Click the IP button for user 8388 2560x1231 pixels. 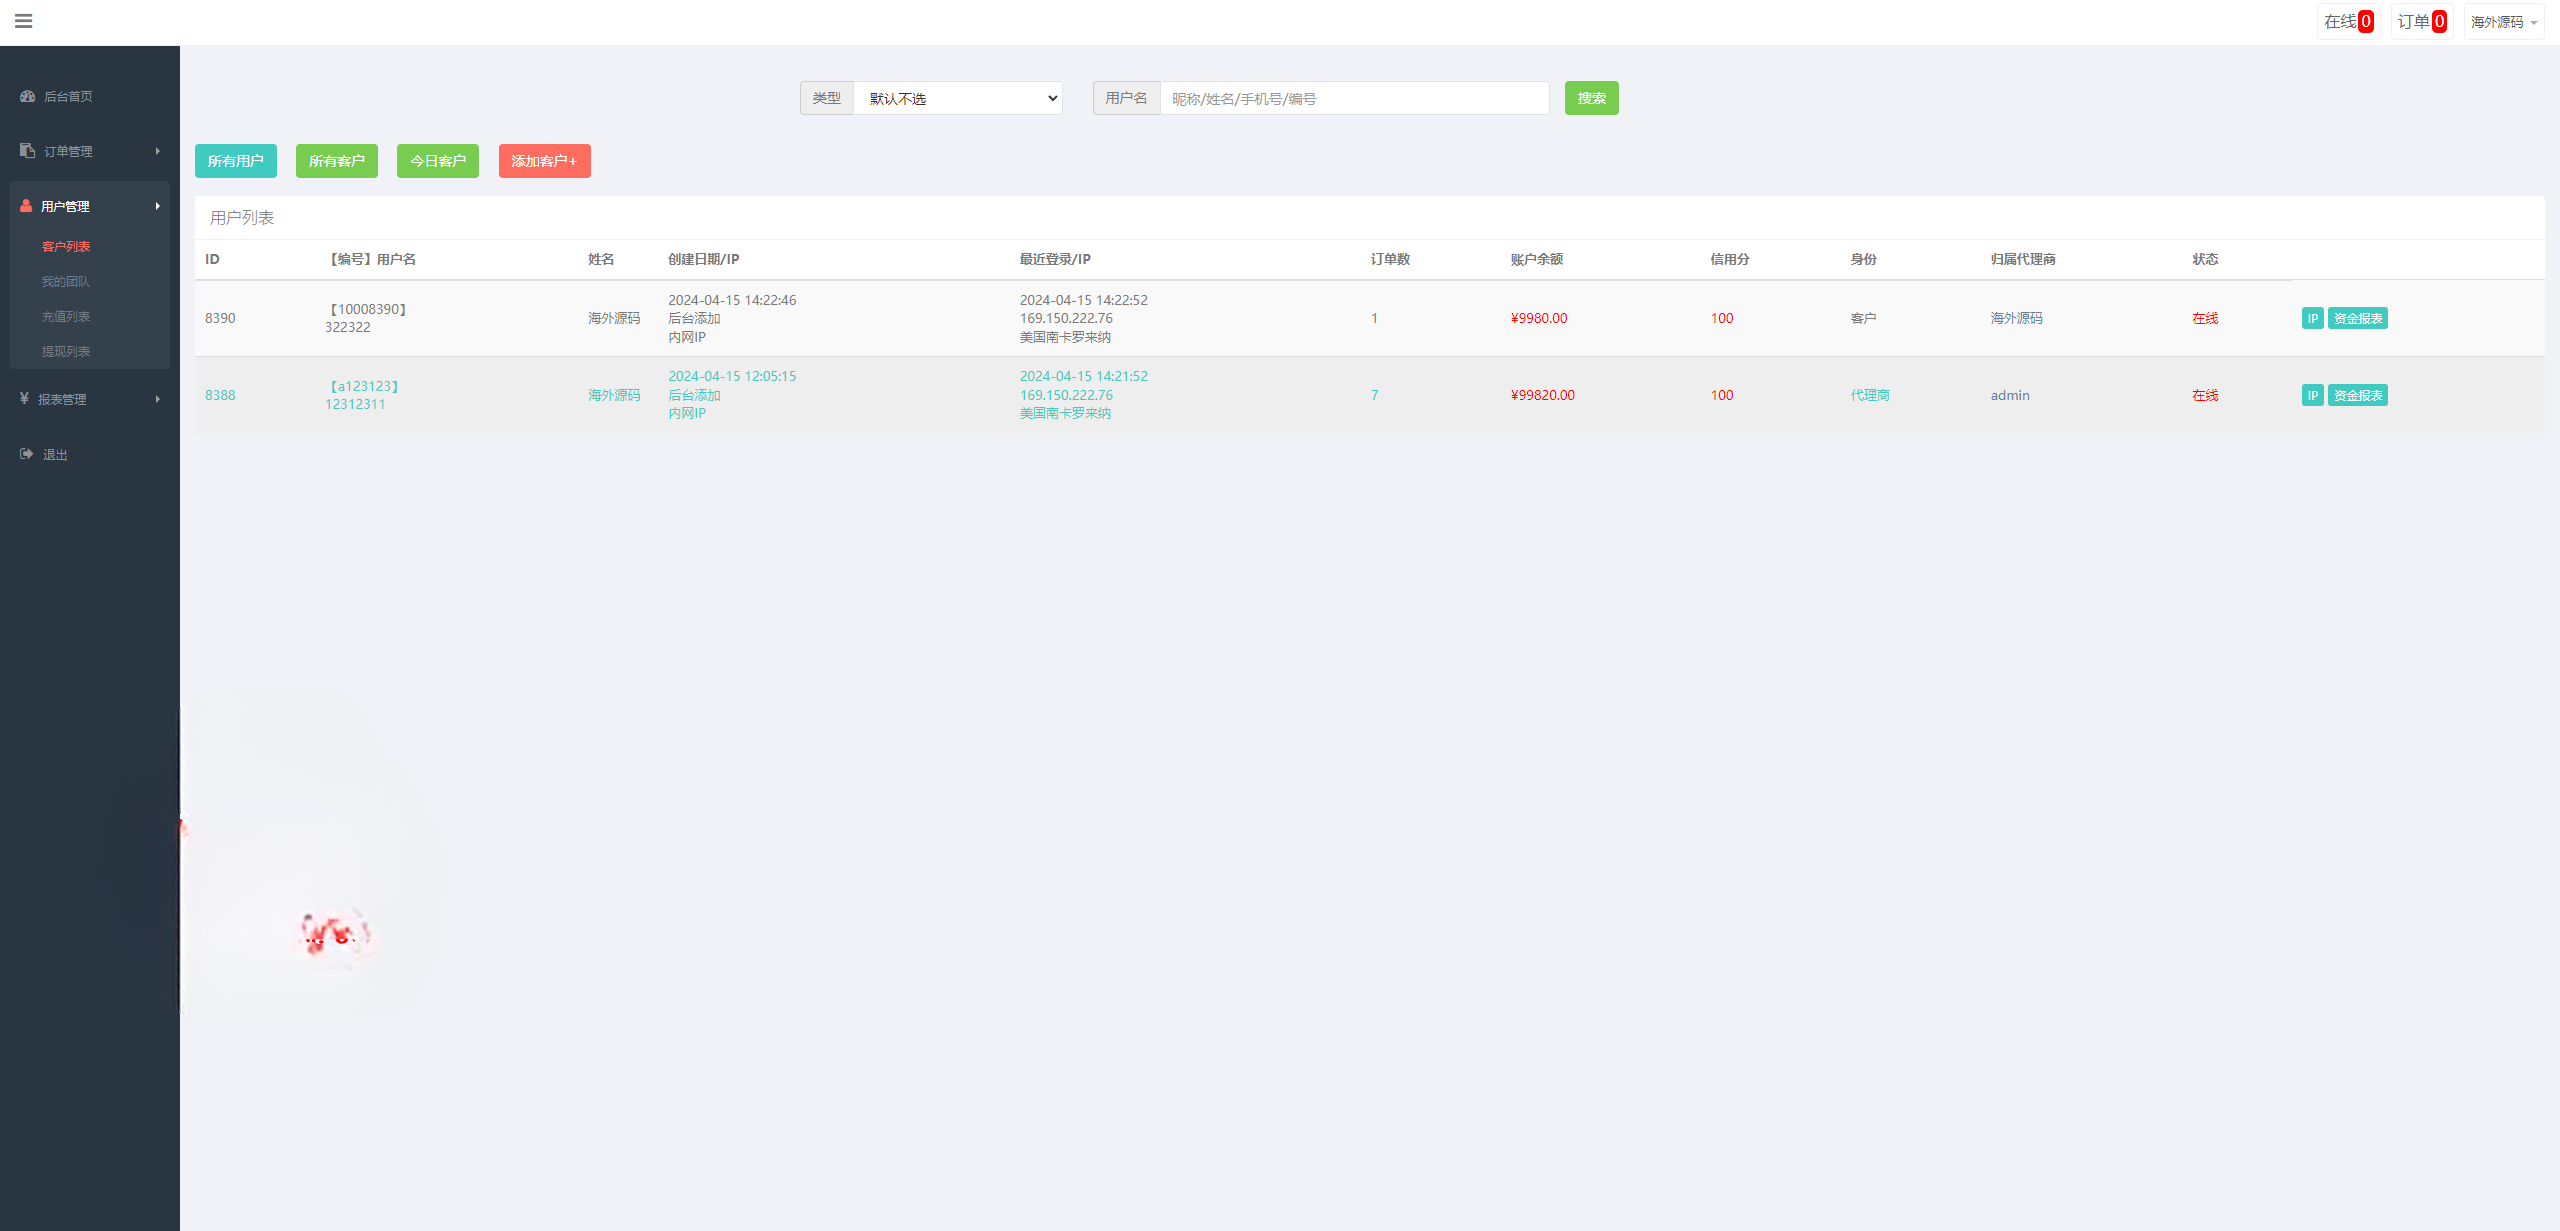[2313, 395]
